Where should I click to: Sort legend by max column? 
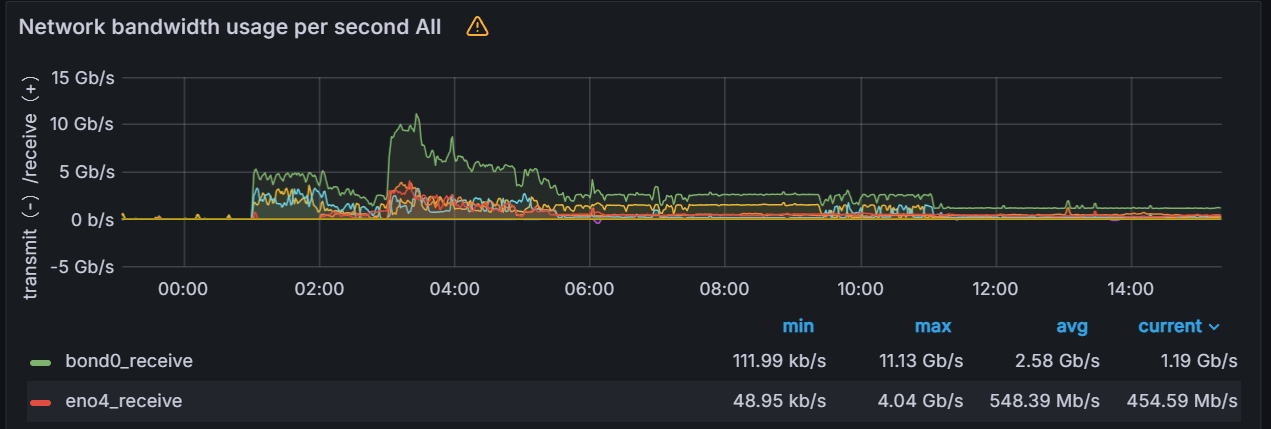point(933,326)
